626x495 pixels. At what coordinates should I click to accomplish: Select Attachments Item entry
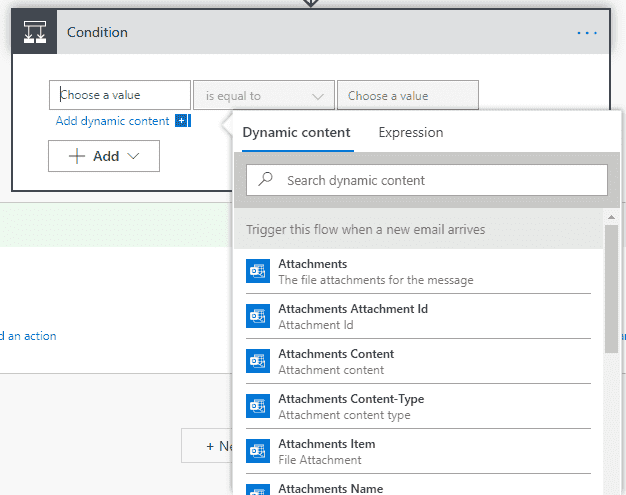[418, 451]
